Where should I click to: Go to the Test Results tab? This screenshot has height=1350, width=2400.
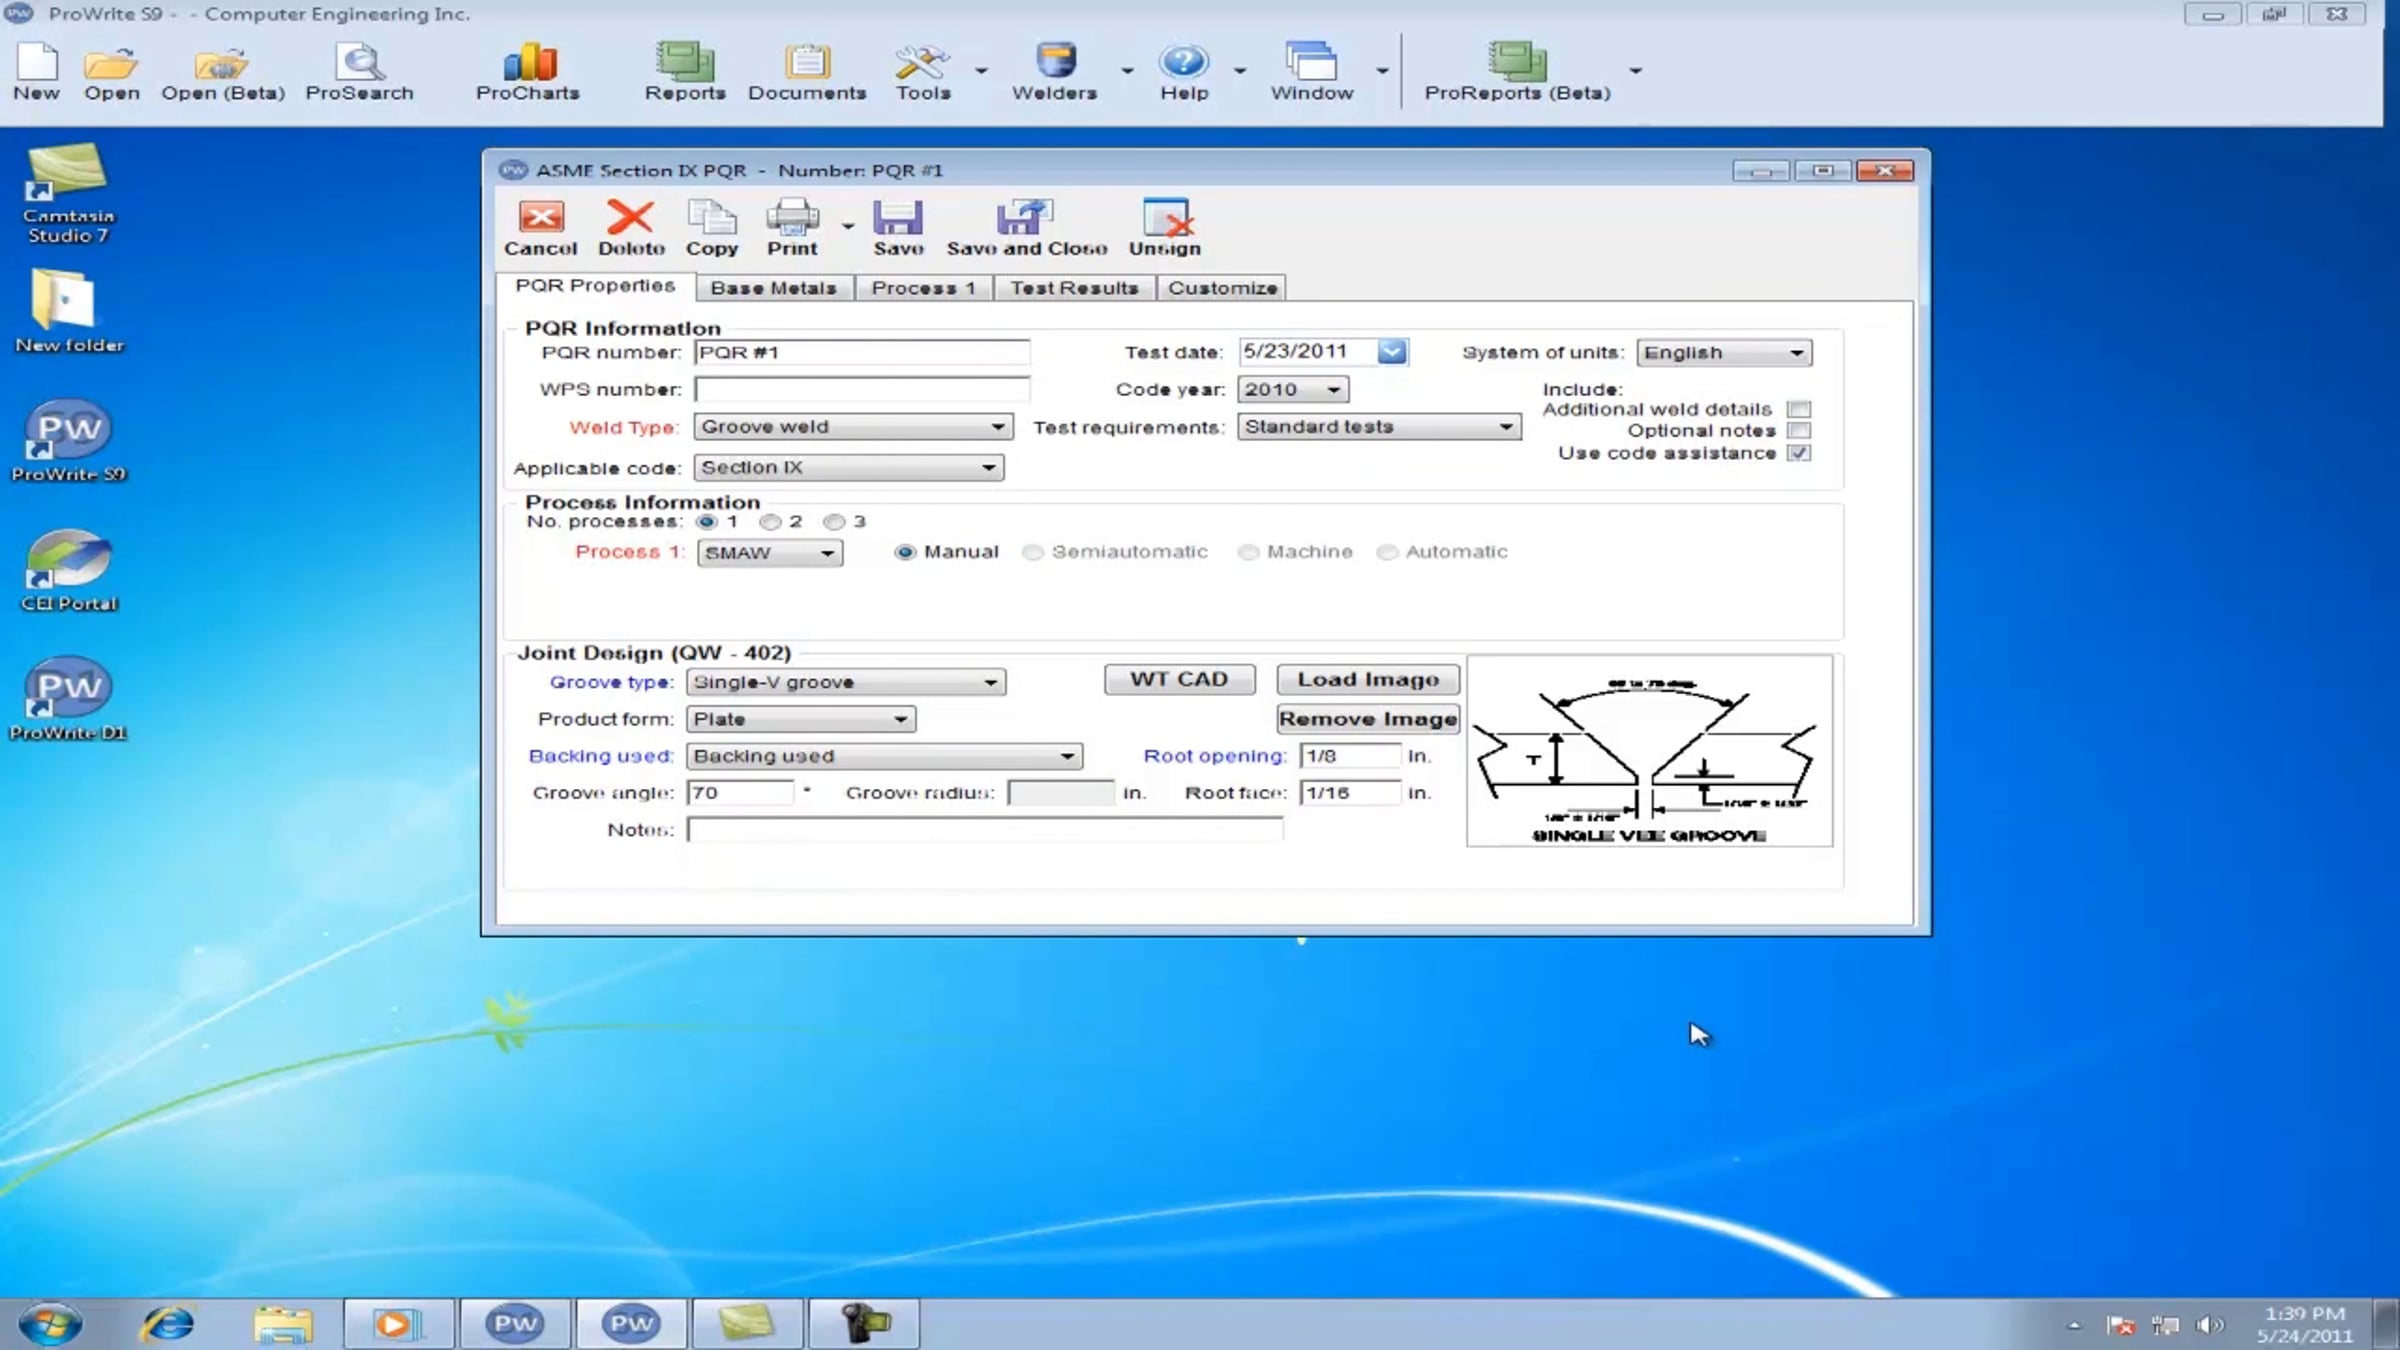coord(1074,288)
